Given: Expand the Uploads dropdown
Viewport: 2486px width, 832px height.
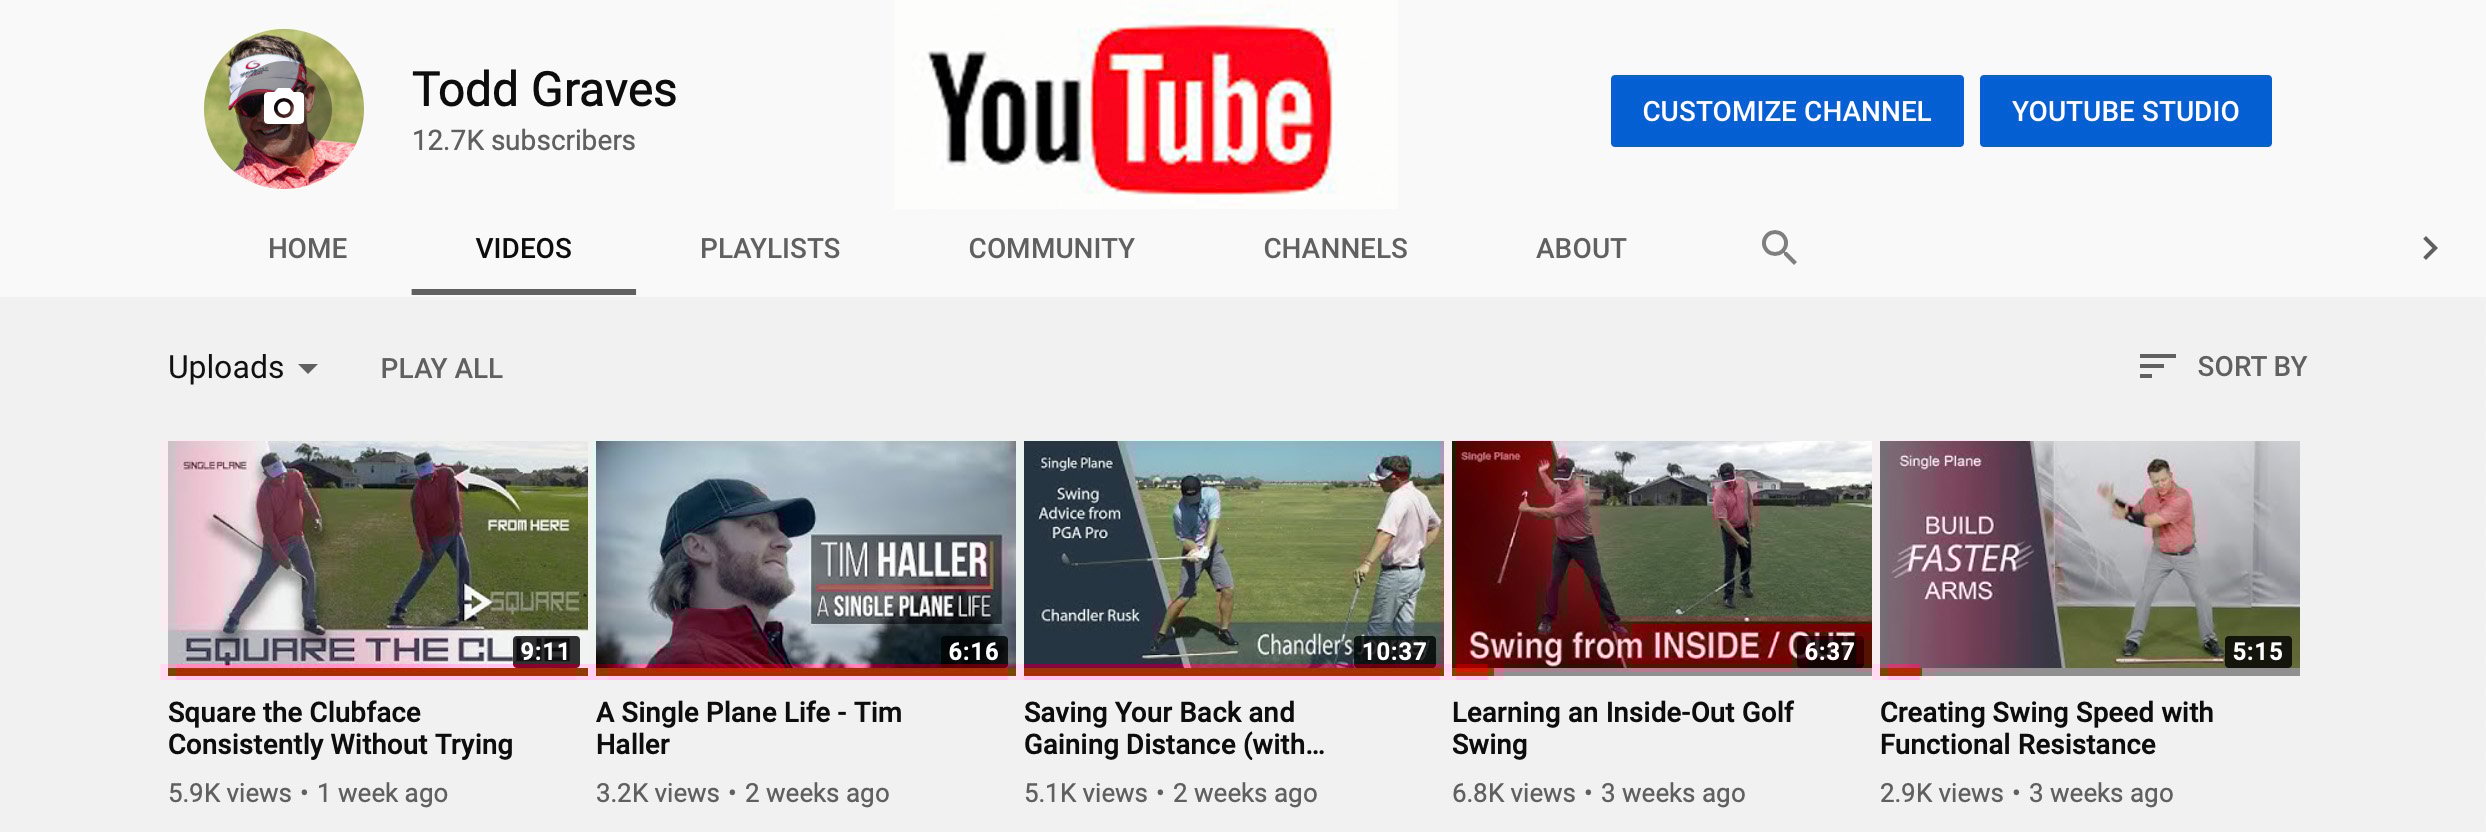Looking at the screenshot, I should click(243, 367).
